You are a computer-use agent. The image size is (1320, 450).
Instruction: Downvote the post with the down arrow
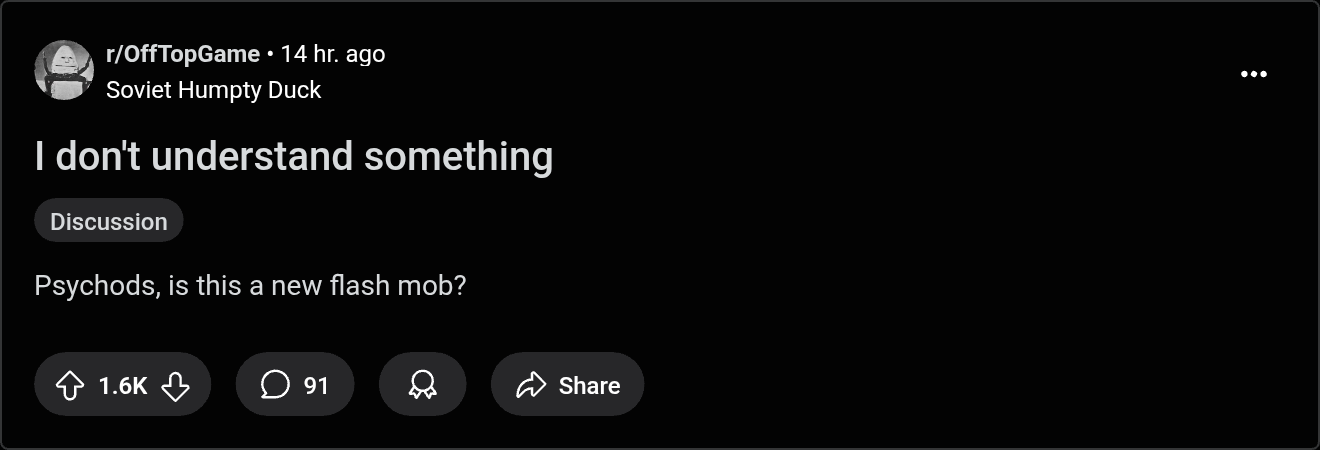[175, 385]
